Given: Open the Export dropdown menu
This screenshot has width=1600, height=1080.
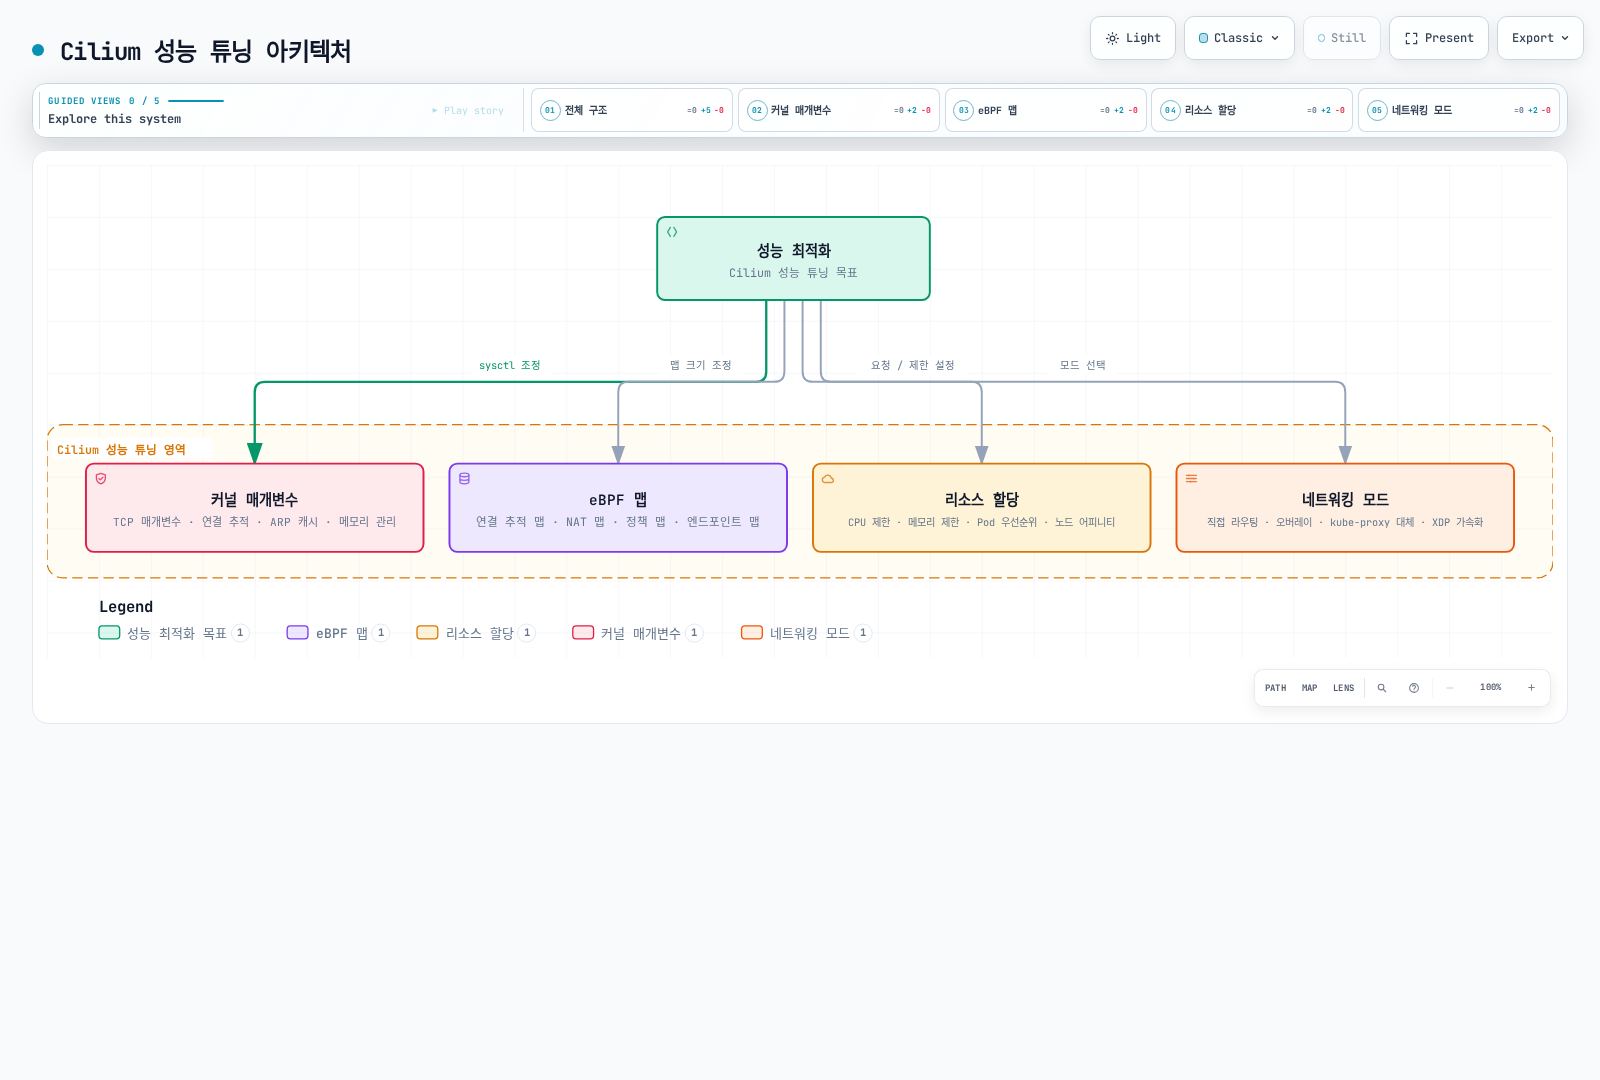Looking at the screenshot, I should click(x=1540, y=38).
